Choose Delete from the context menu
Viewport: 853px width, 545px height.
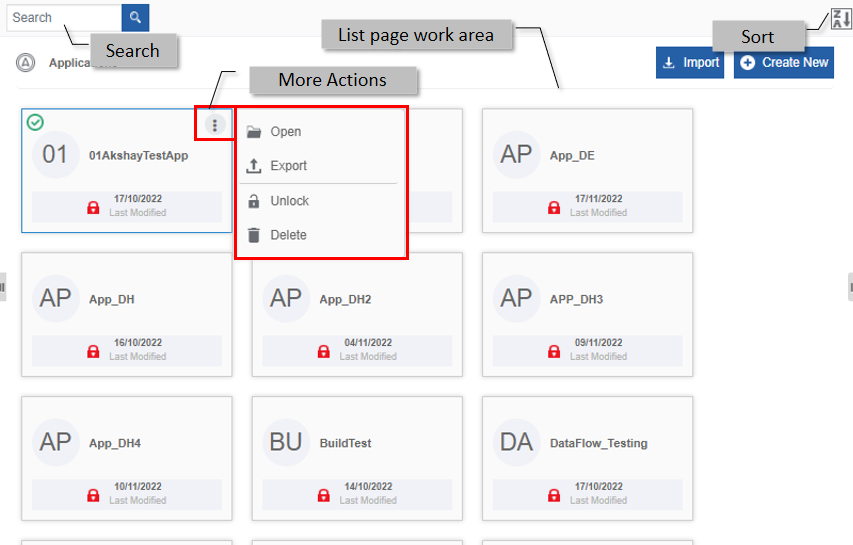(x=318, y=235)
